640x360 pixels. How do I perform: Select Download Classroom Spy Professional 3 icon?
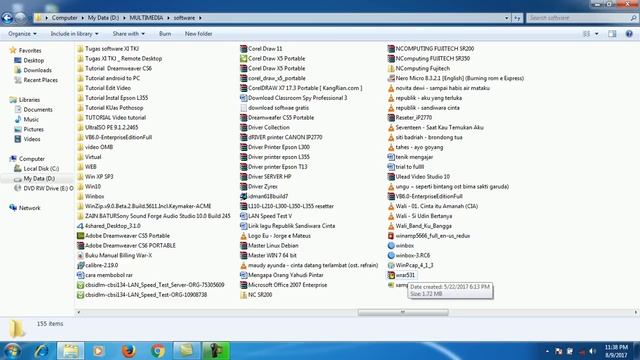244,98
